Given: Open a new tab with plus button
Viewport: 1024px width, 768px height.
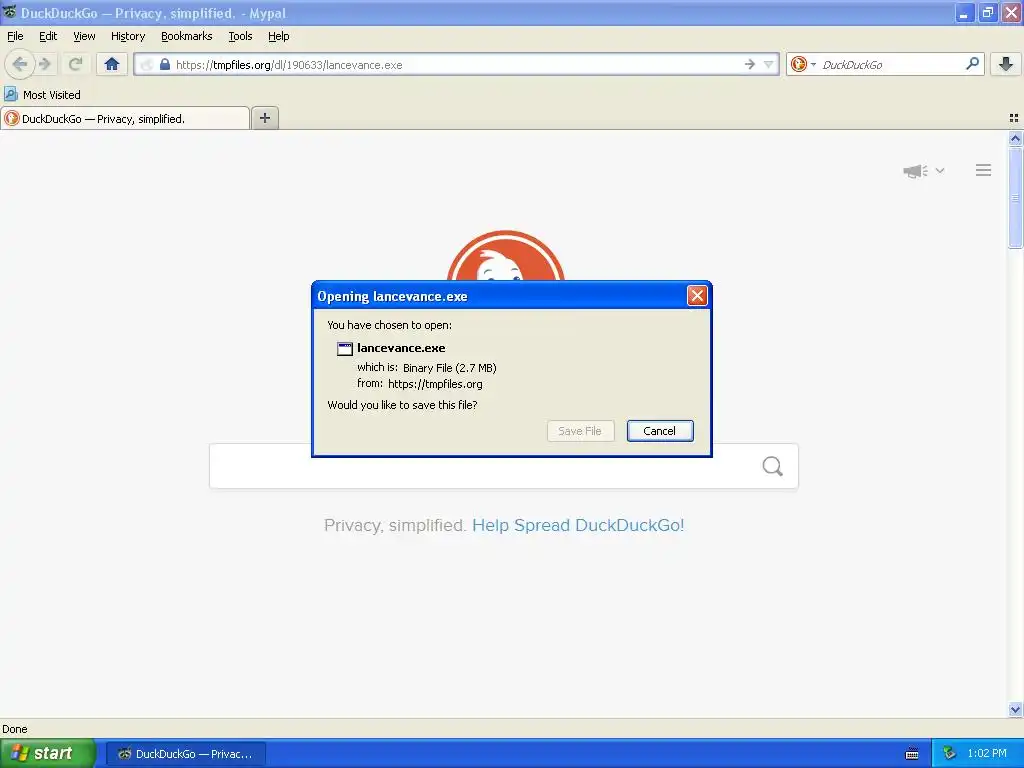Looking at the screenshot, I should click(264, 118).
